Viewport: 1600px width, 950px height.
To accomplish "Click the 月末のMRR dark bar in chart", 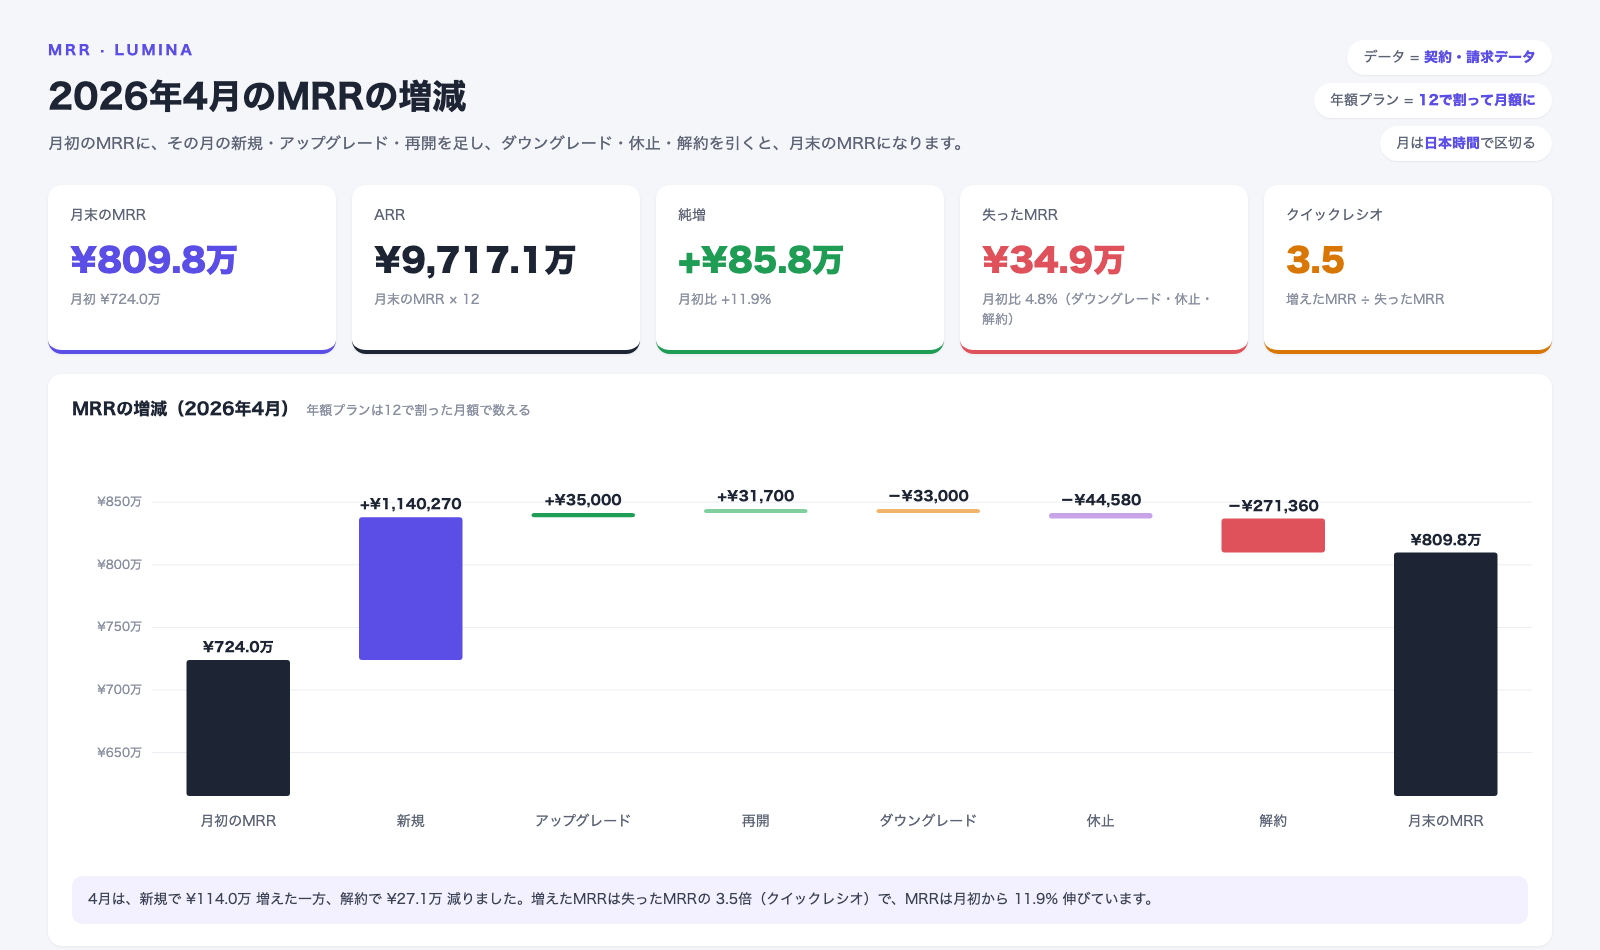I will coord(1446,674).
